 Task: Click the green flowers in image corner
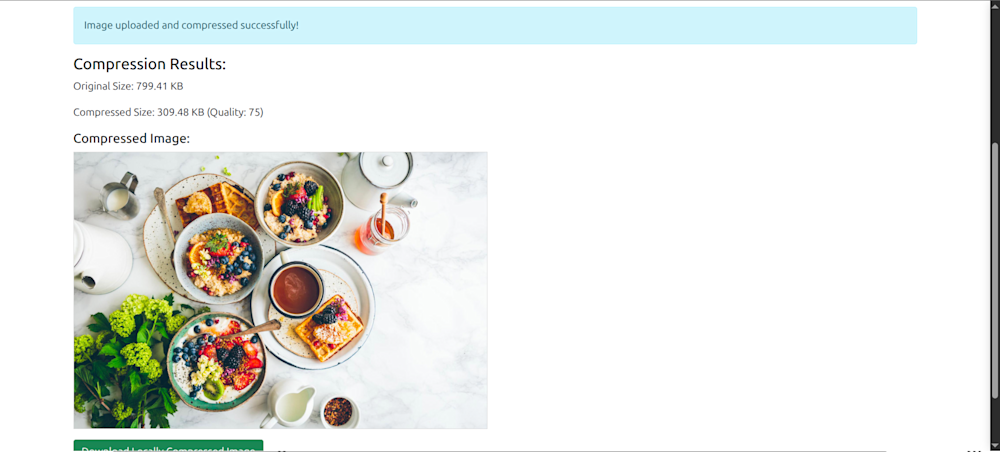(x=124, y=360)
